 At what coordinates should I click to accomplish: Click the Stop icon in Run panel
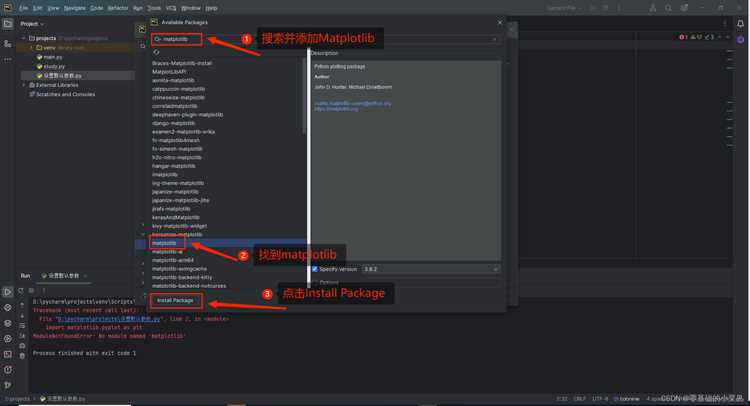pos(31,290)
